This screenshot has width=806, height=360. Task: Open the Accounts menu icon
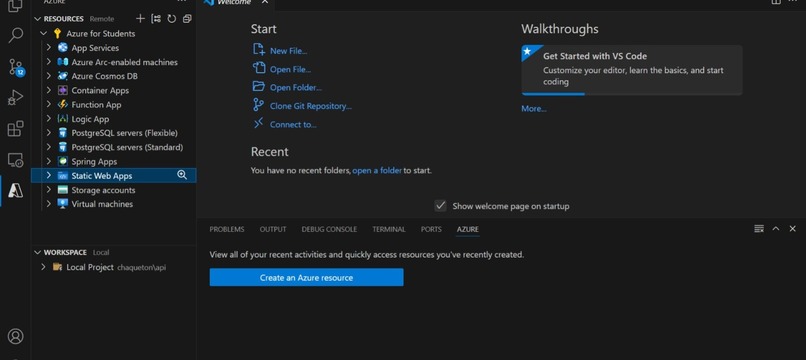tap(16, 336)
